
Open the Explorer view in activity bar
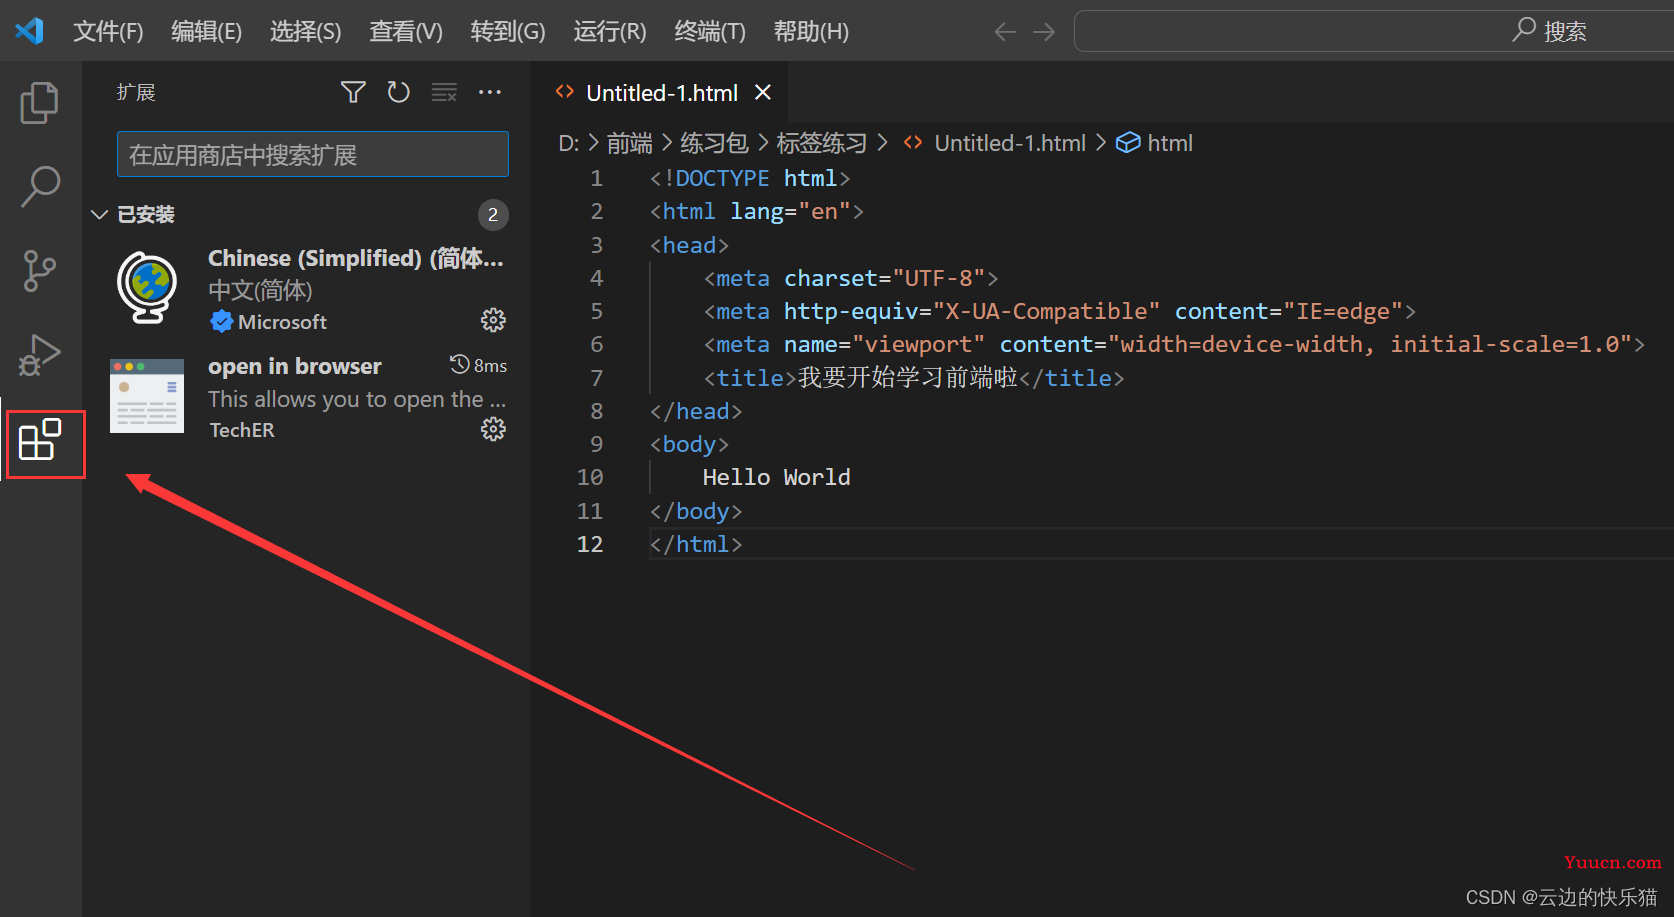40,102
